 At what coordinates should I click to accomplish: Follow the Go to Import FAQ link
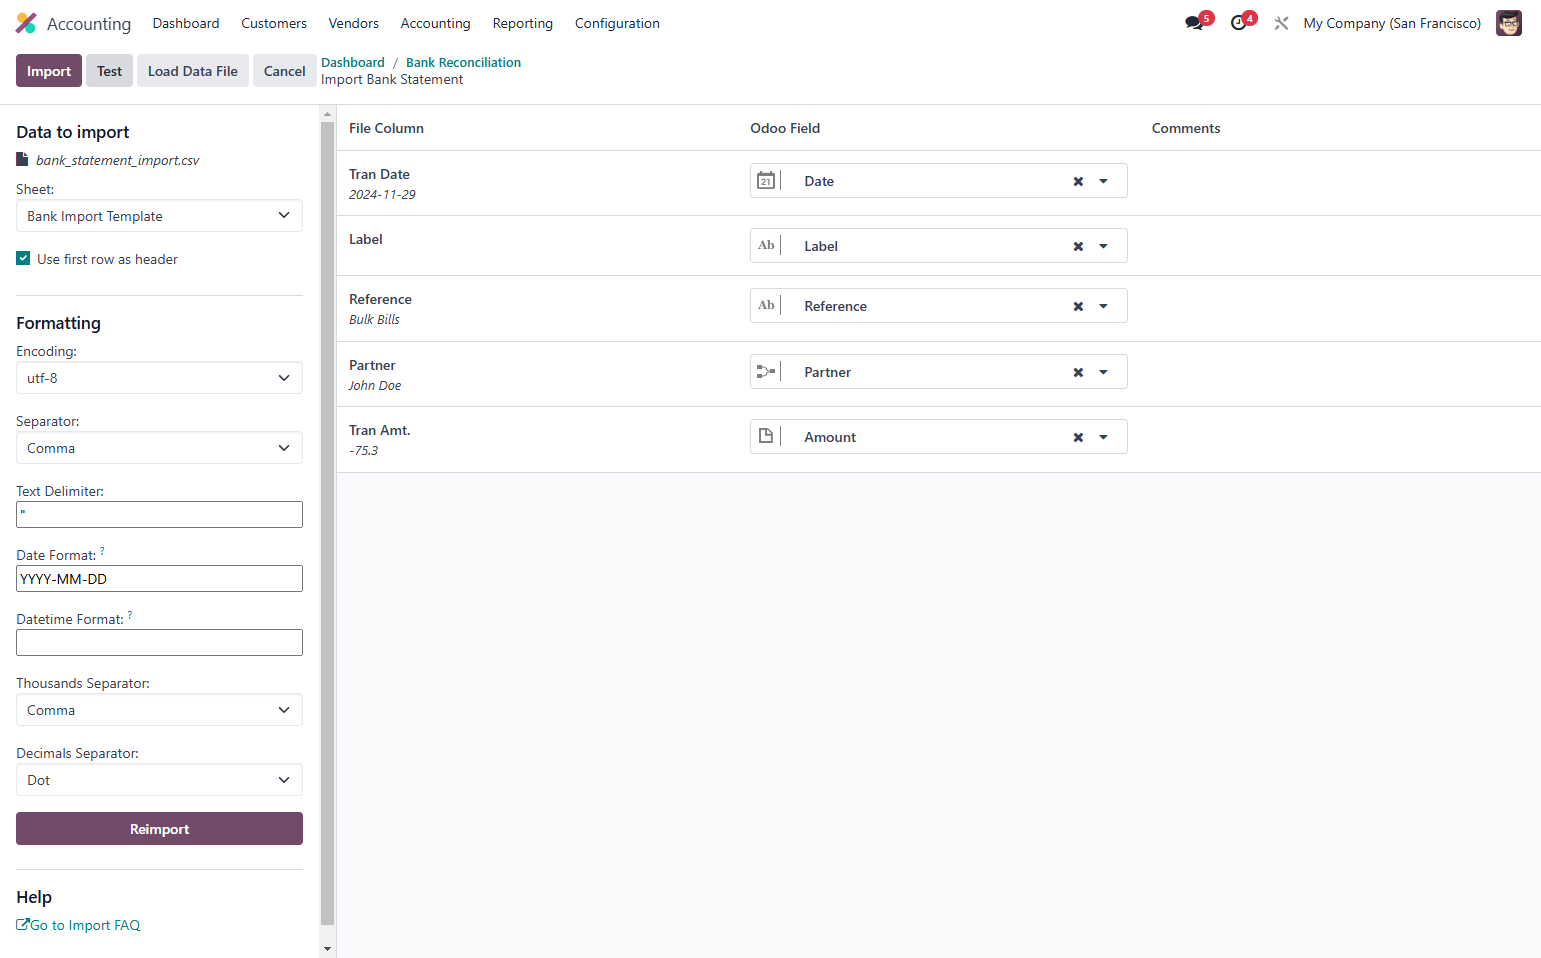click(78, 925)
